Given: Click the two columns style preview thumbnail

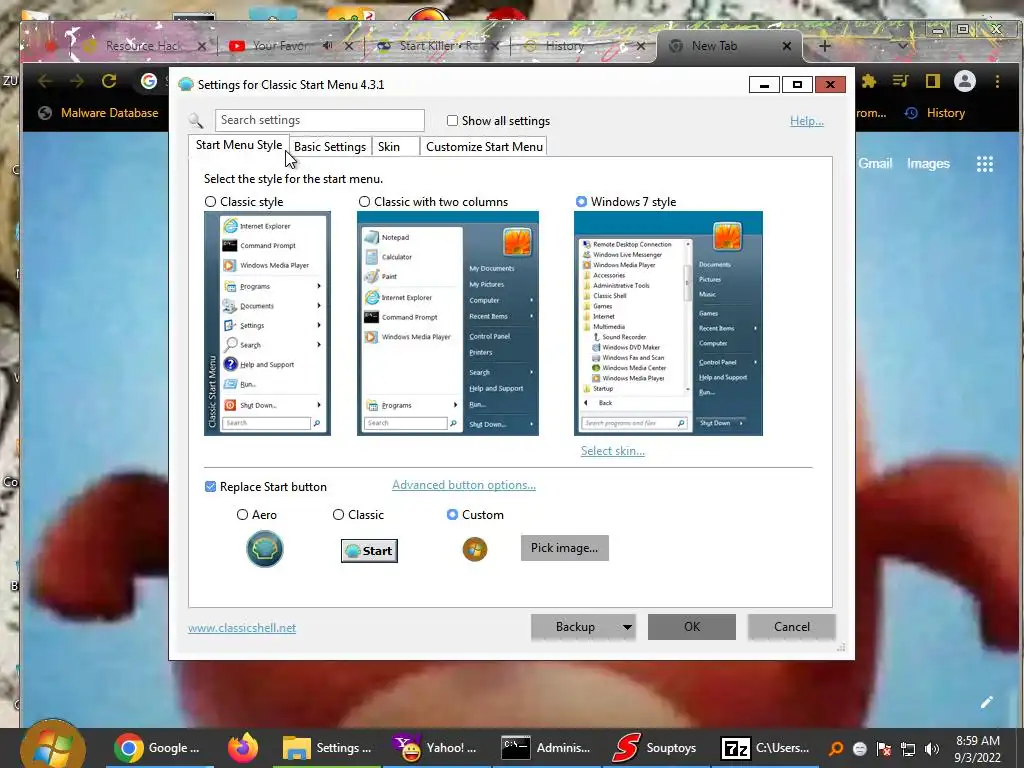Looking at the screenshot, I should click(447, 323).
